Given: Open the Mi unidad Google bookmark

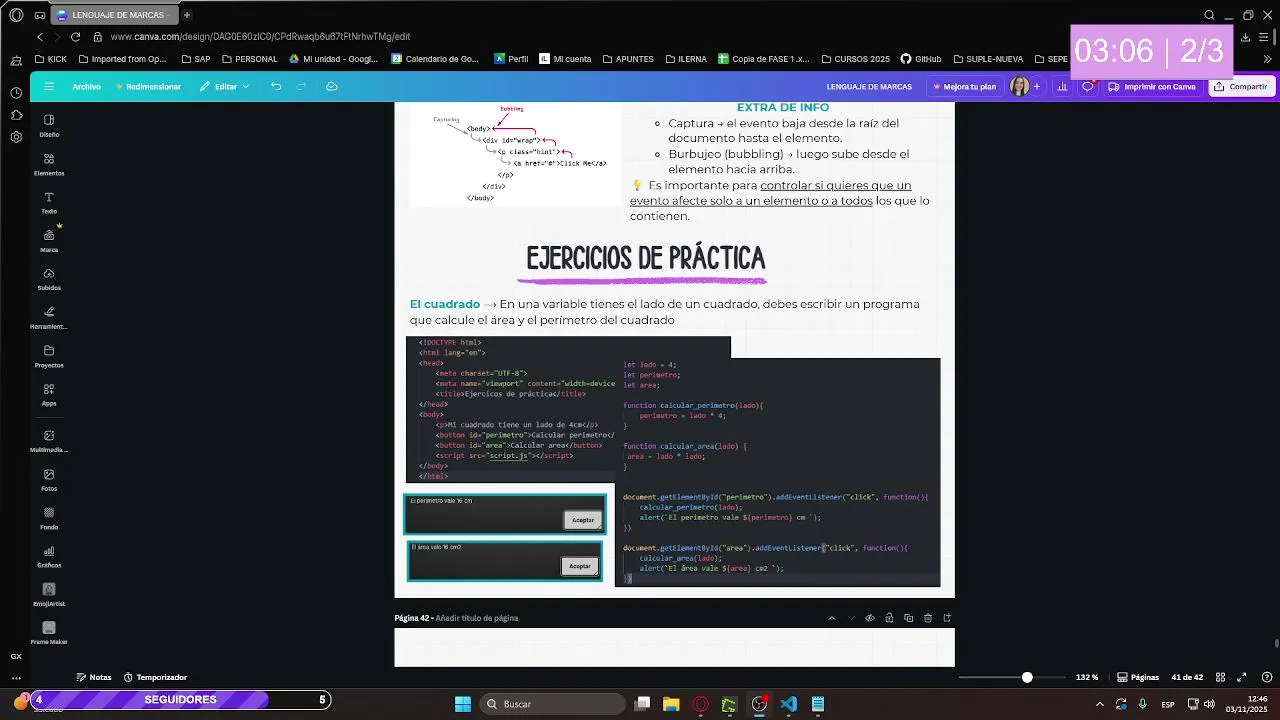Looking at the screenshot, I should [x=333, y=59].
